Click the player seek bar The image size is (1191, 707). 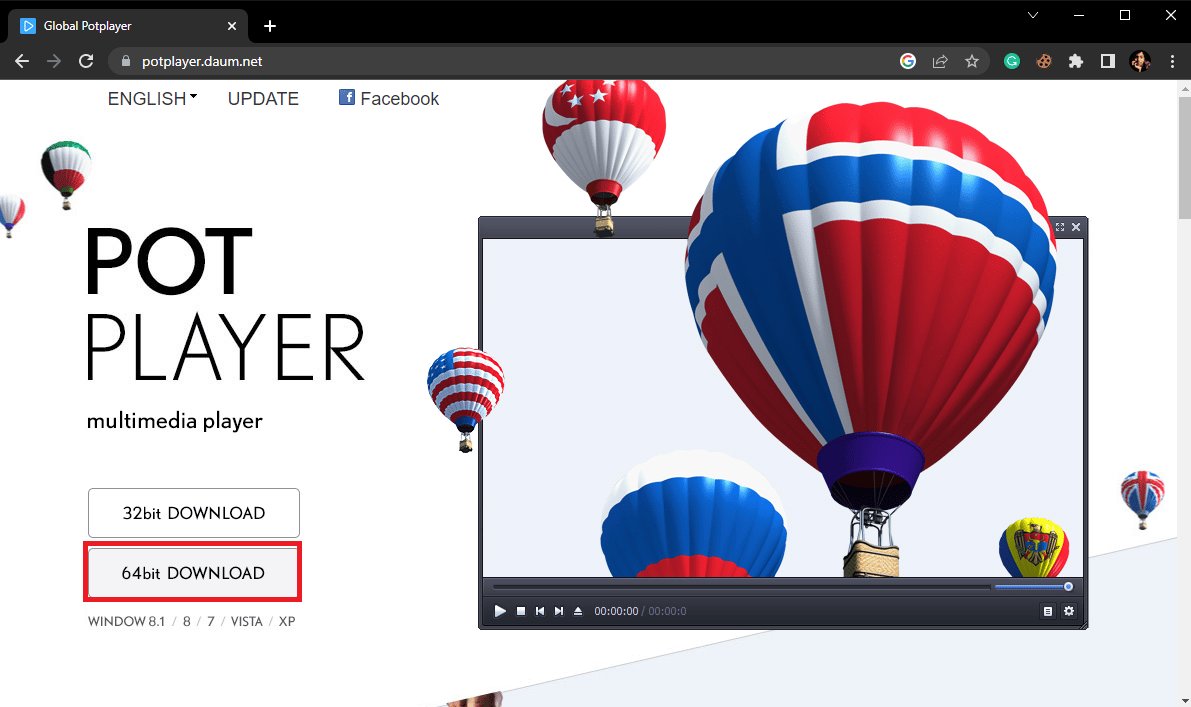pos(741,586)
